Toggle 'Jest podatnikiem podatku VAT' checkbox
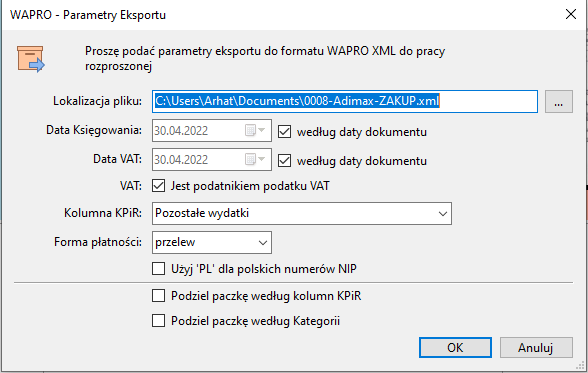Screen dimensions: 588x373 pyautogui.click(x=158, y=186)
